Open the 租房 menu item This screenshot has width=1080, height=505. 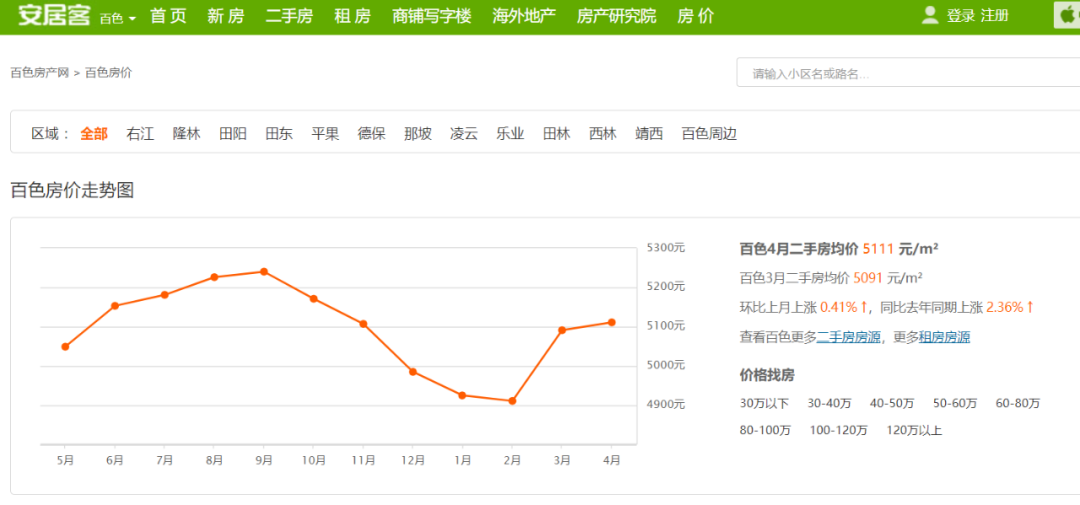pyautogui.click(x=352, y=16)
